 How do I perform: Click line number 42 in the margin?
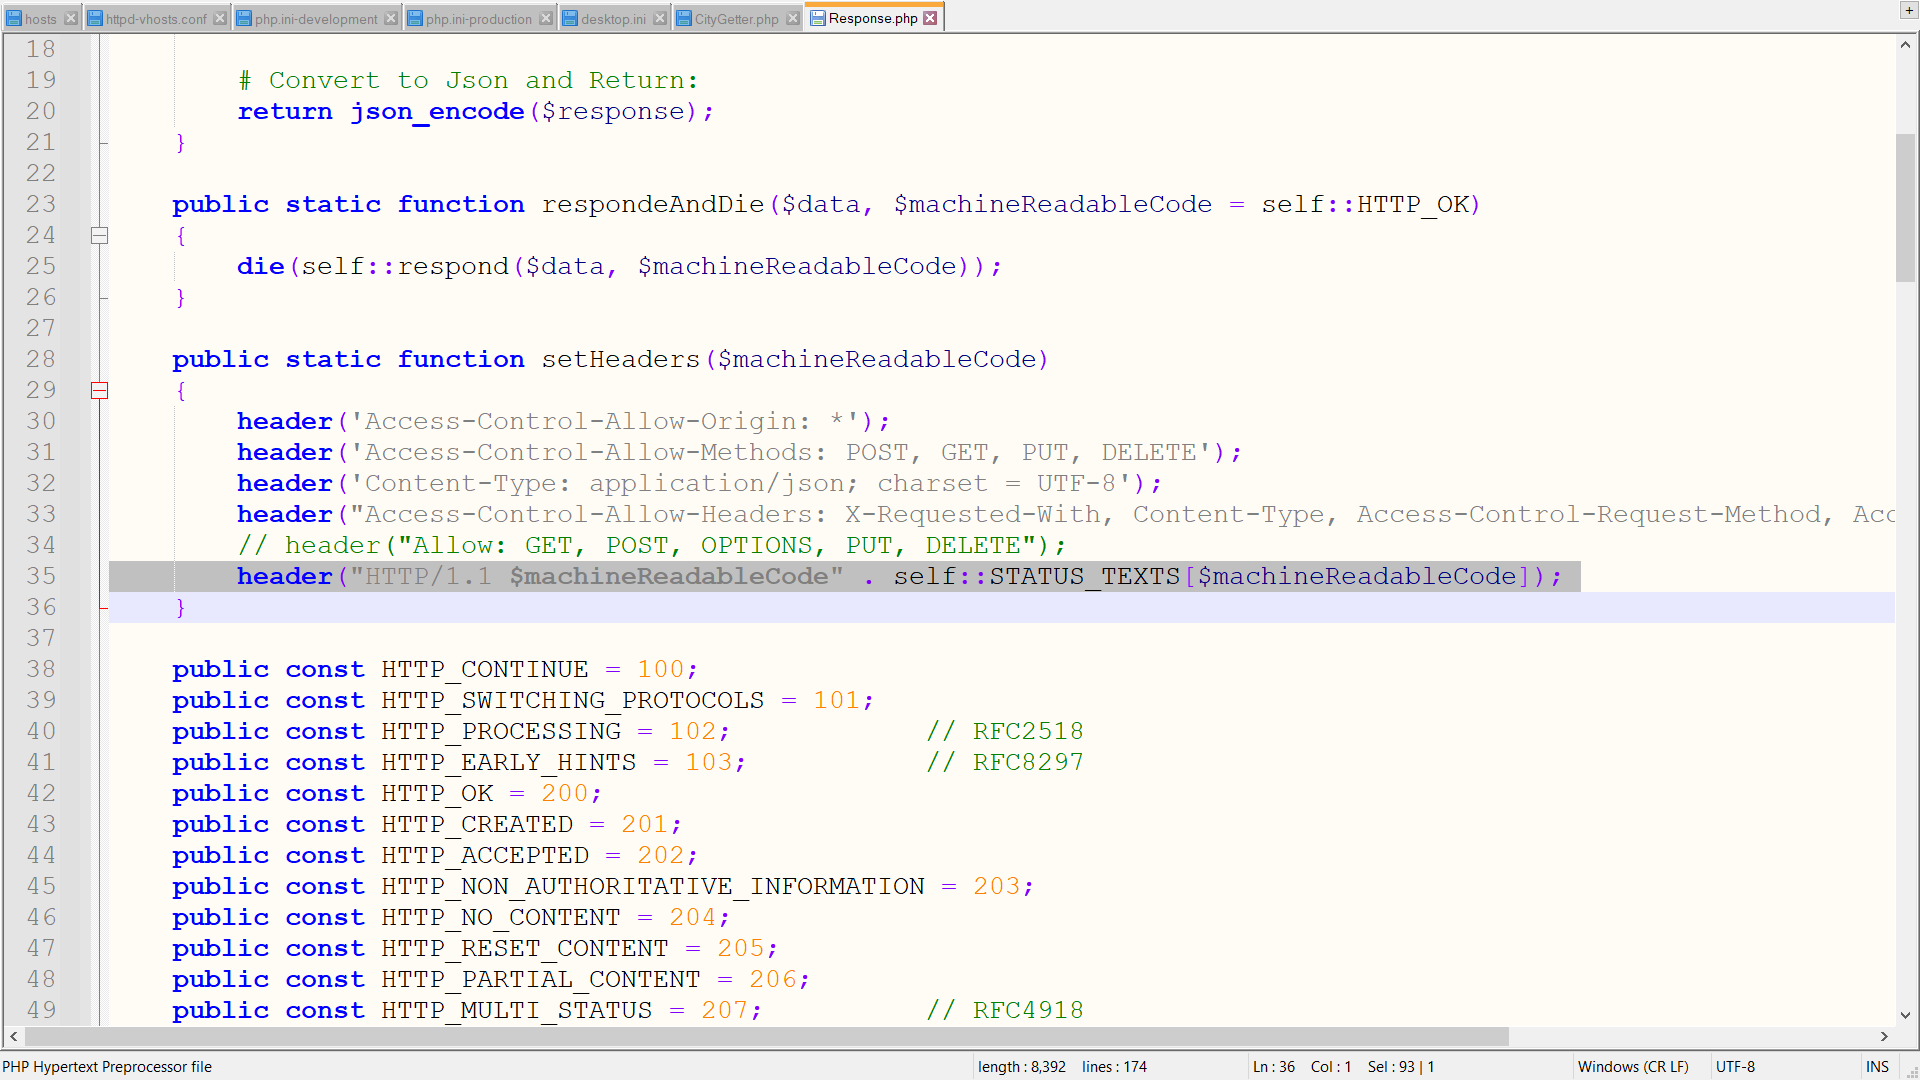[41, 794]
